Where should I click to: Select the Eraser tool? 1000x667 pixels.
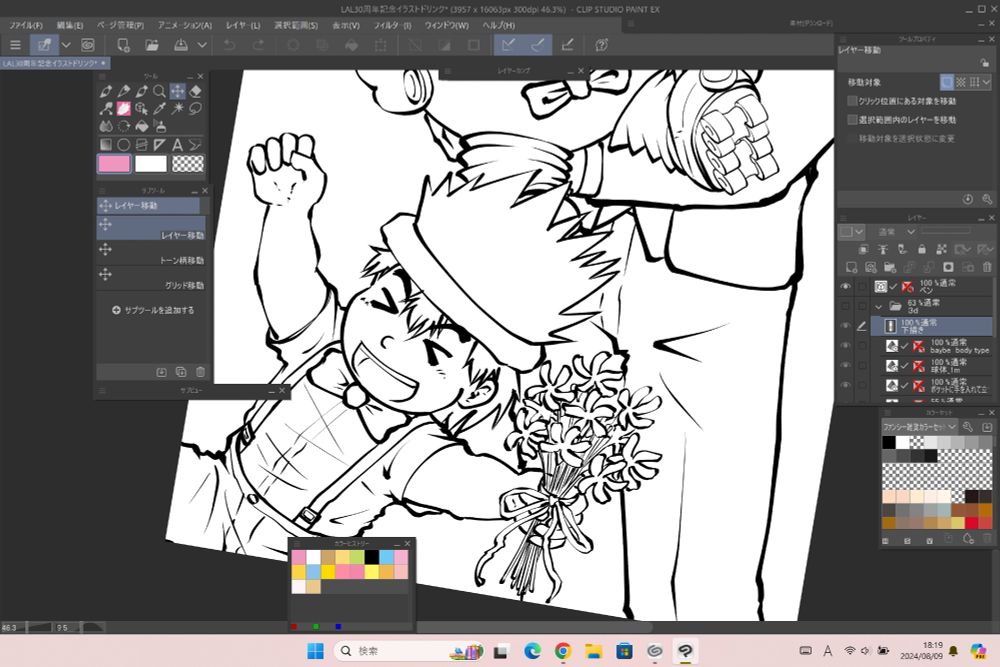pos(196,91)
